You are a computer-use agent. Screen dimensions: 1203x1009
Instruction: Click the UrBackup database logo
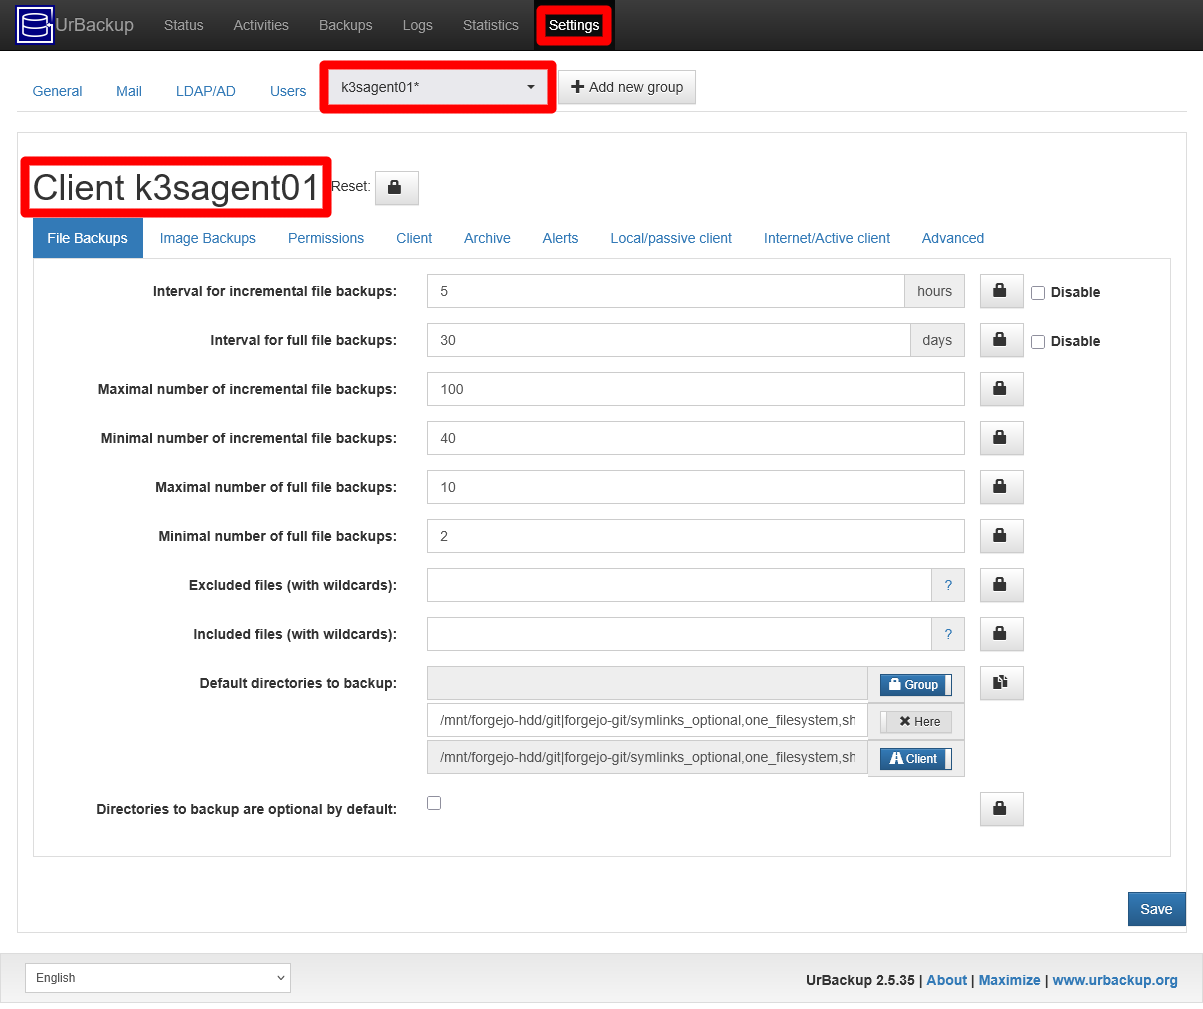[32, 25]
